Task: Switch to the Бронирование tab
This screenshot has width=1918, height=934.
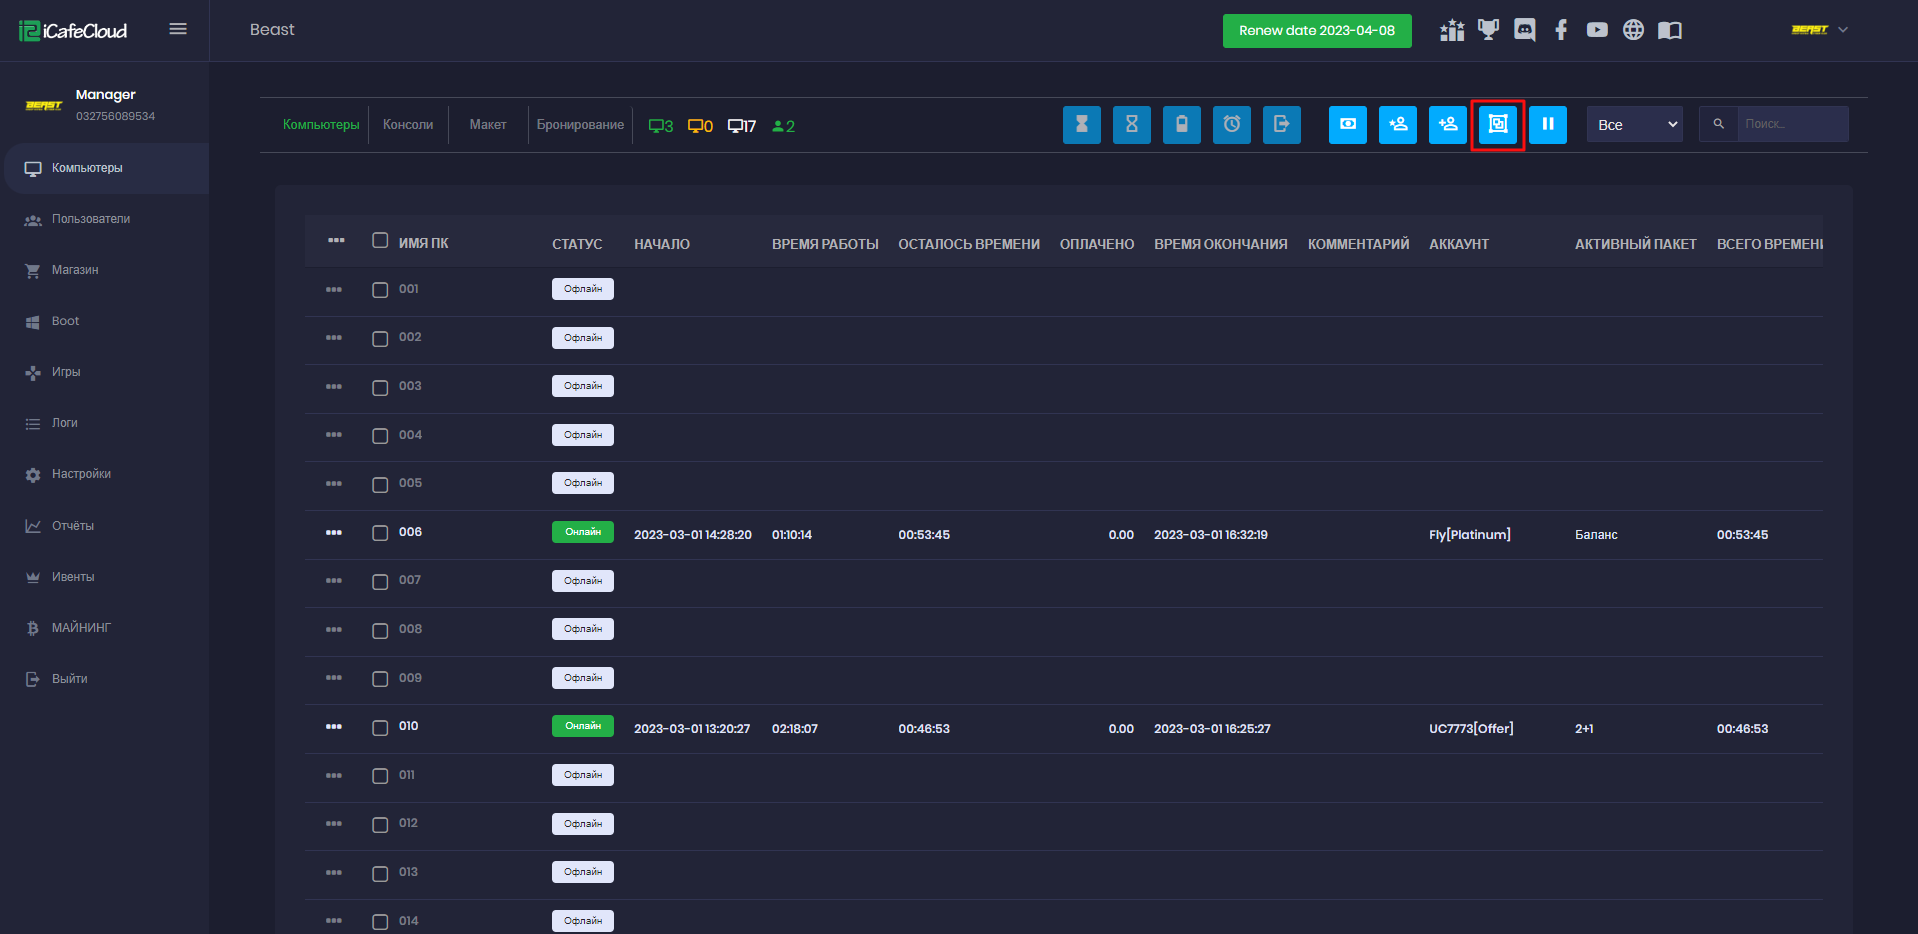Action: coord(580,125)
